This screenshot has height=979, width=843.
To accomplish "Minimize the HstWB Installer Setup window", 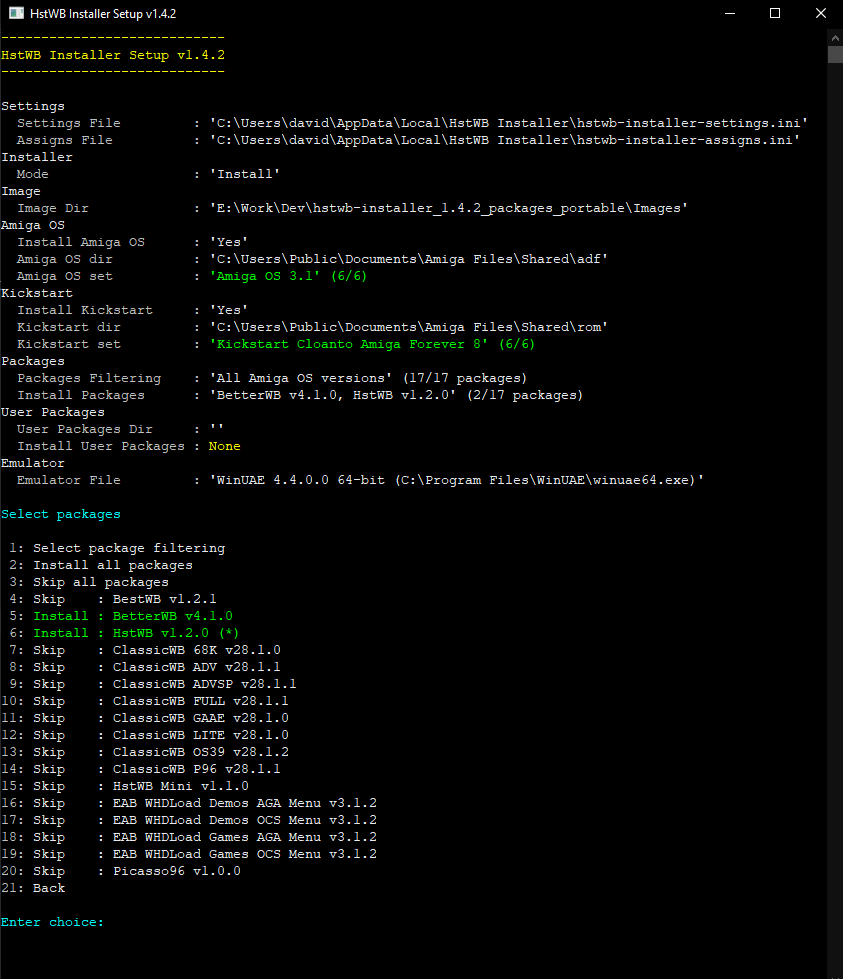I will pyautogui.click(x=729, y=13).
